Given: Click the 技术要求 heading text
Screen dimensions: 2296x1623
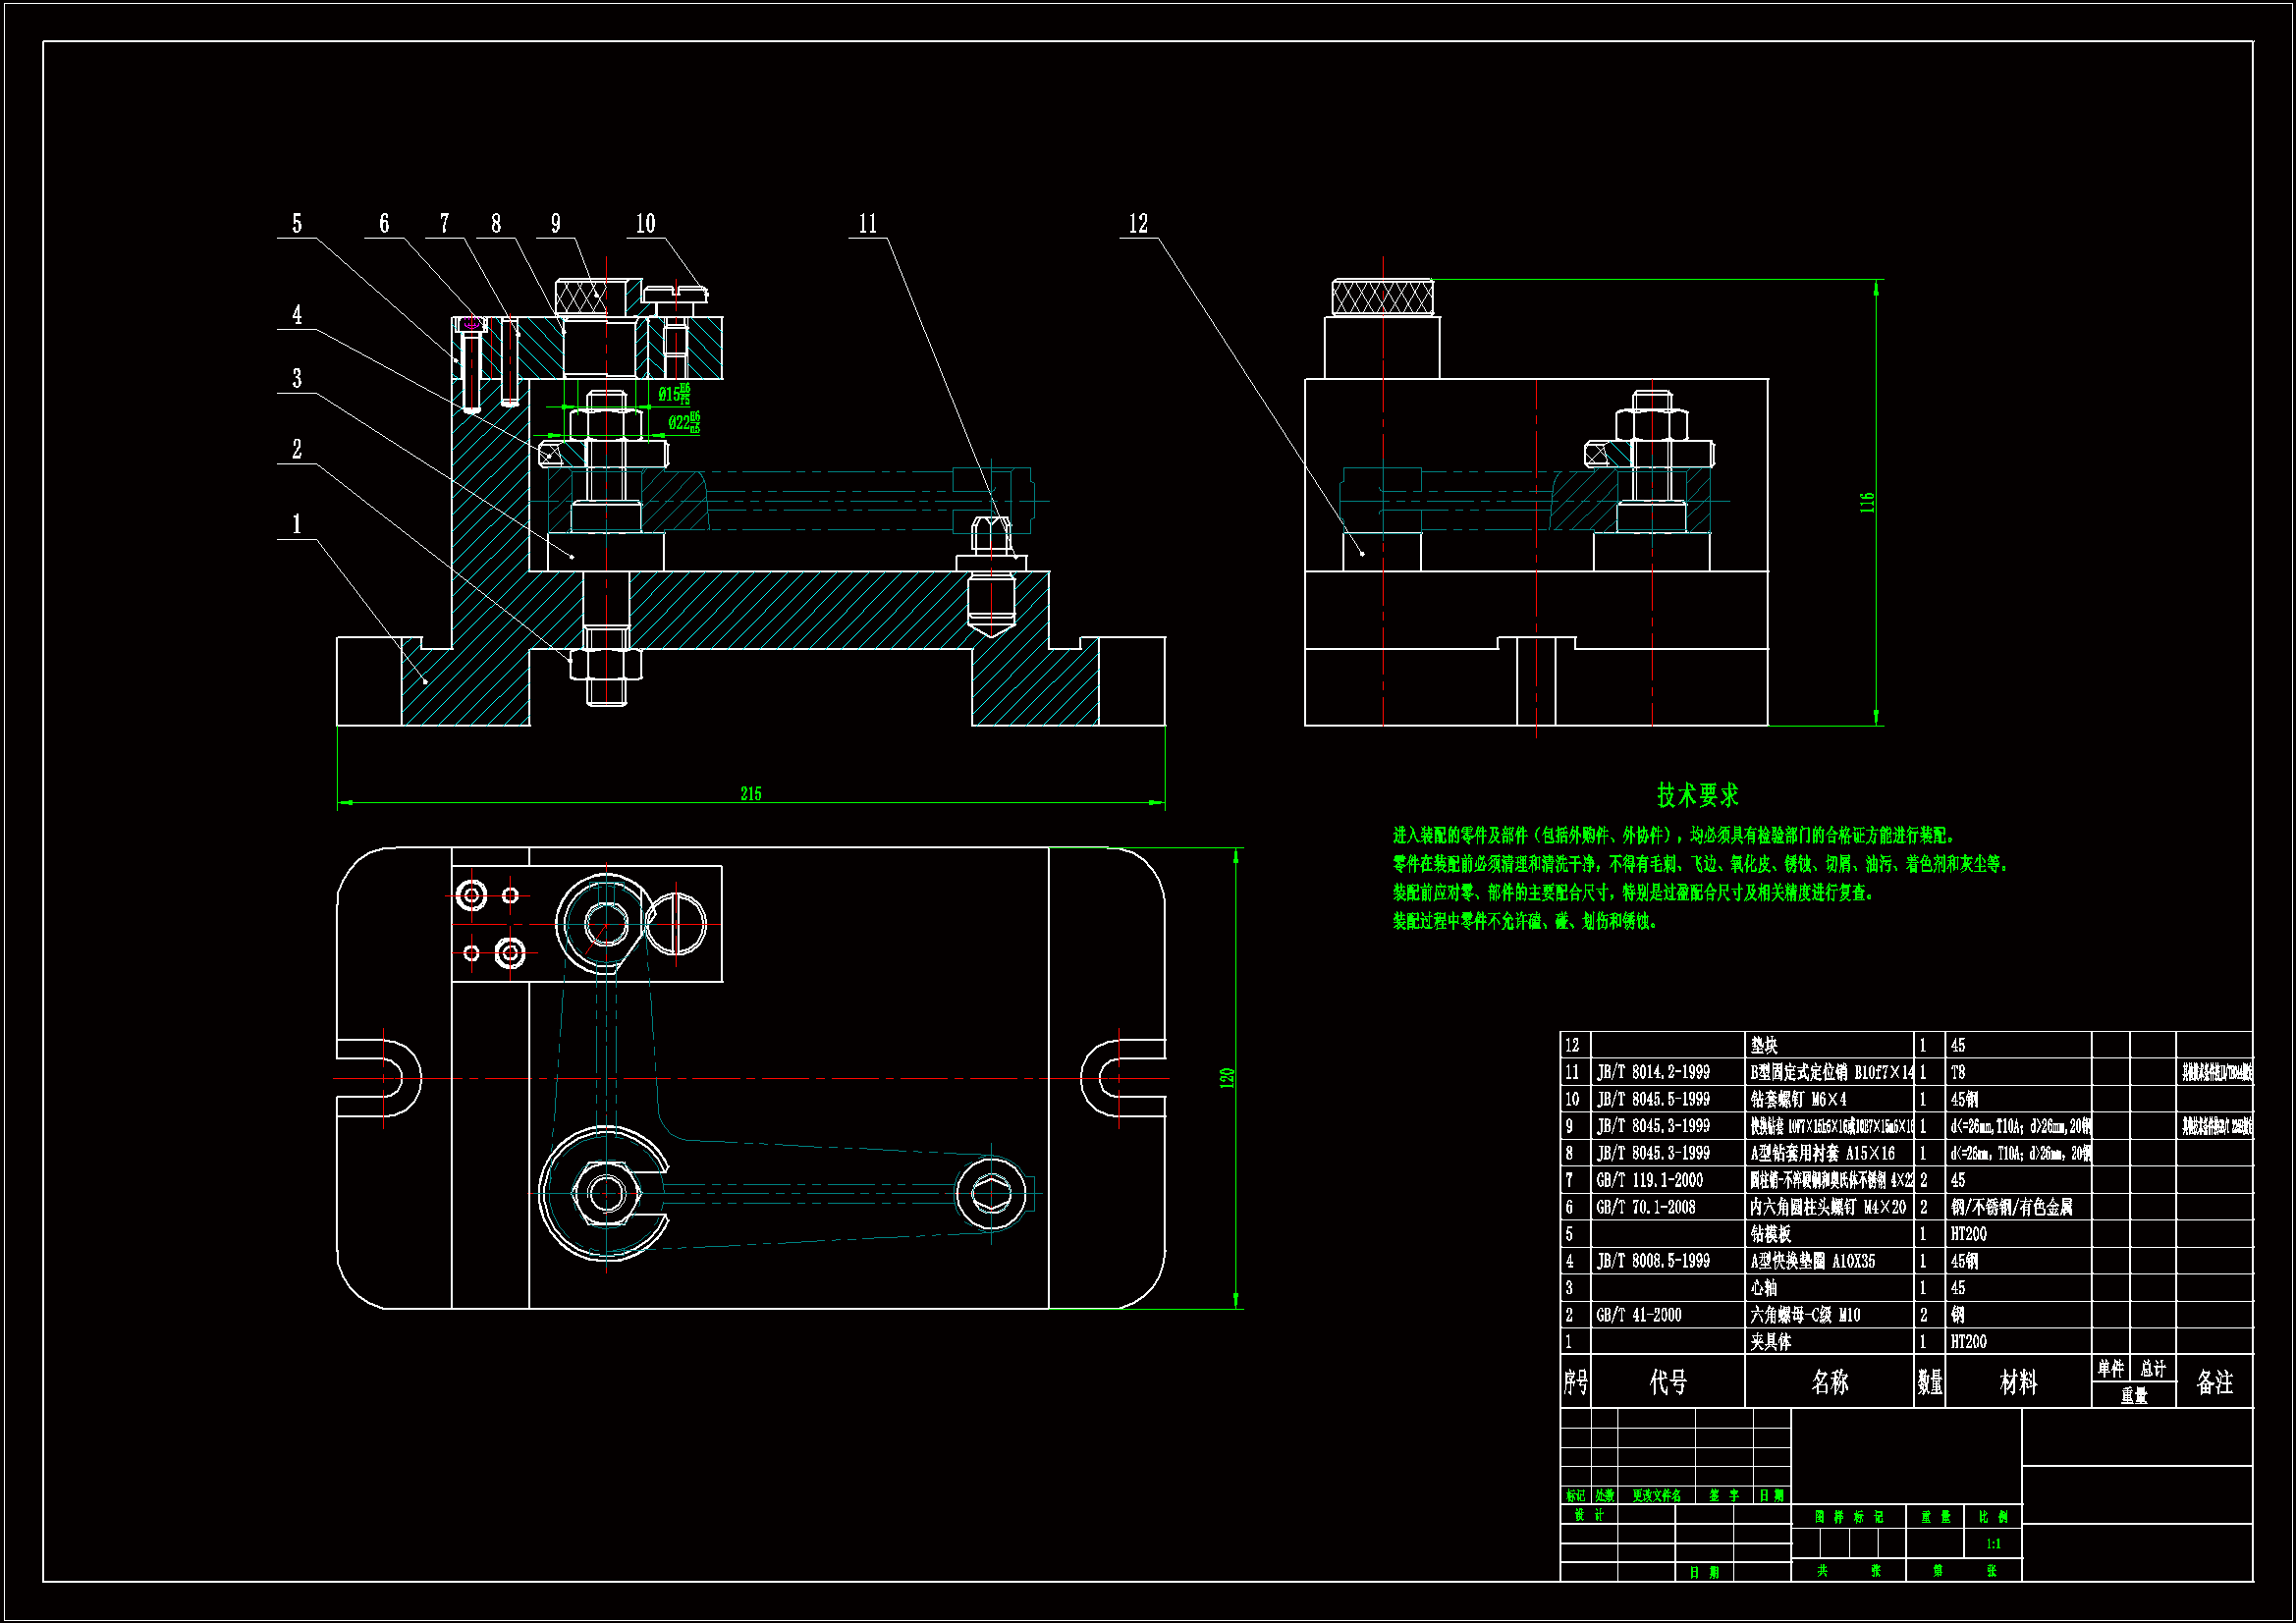Looking at the screenshot, I should [1697, 796].
